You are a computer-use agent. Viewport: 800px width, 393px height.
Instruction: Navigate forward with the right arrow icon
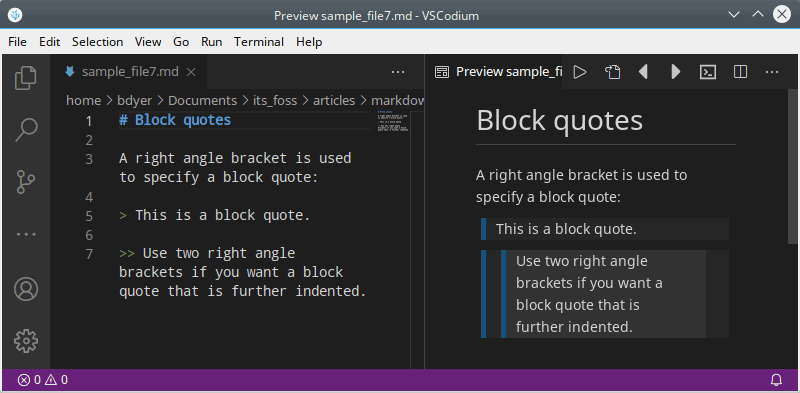[676, 72]
